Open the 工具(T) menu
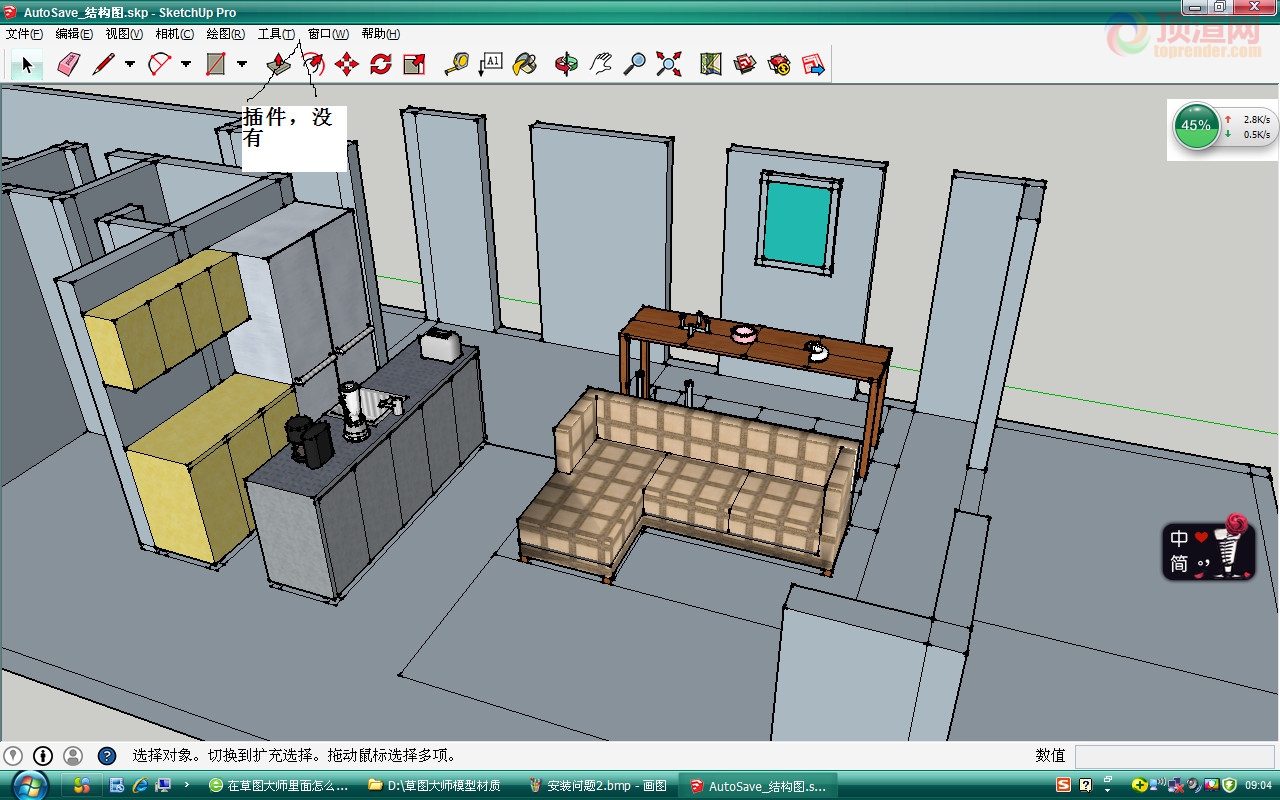 pyautogui.click(x=276, y=34)
